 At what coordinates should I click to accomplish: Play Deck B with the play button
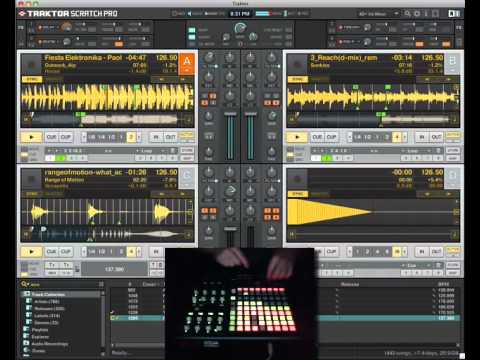pos(297,137)
